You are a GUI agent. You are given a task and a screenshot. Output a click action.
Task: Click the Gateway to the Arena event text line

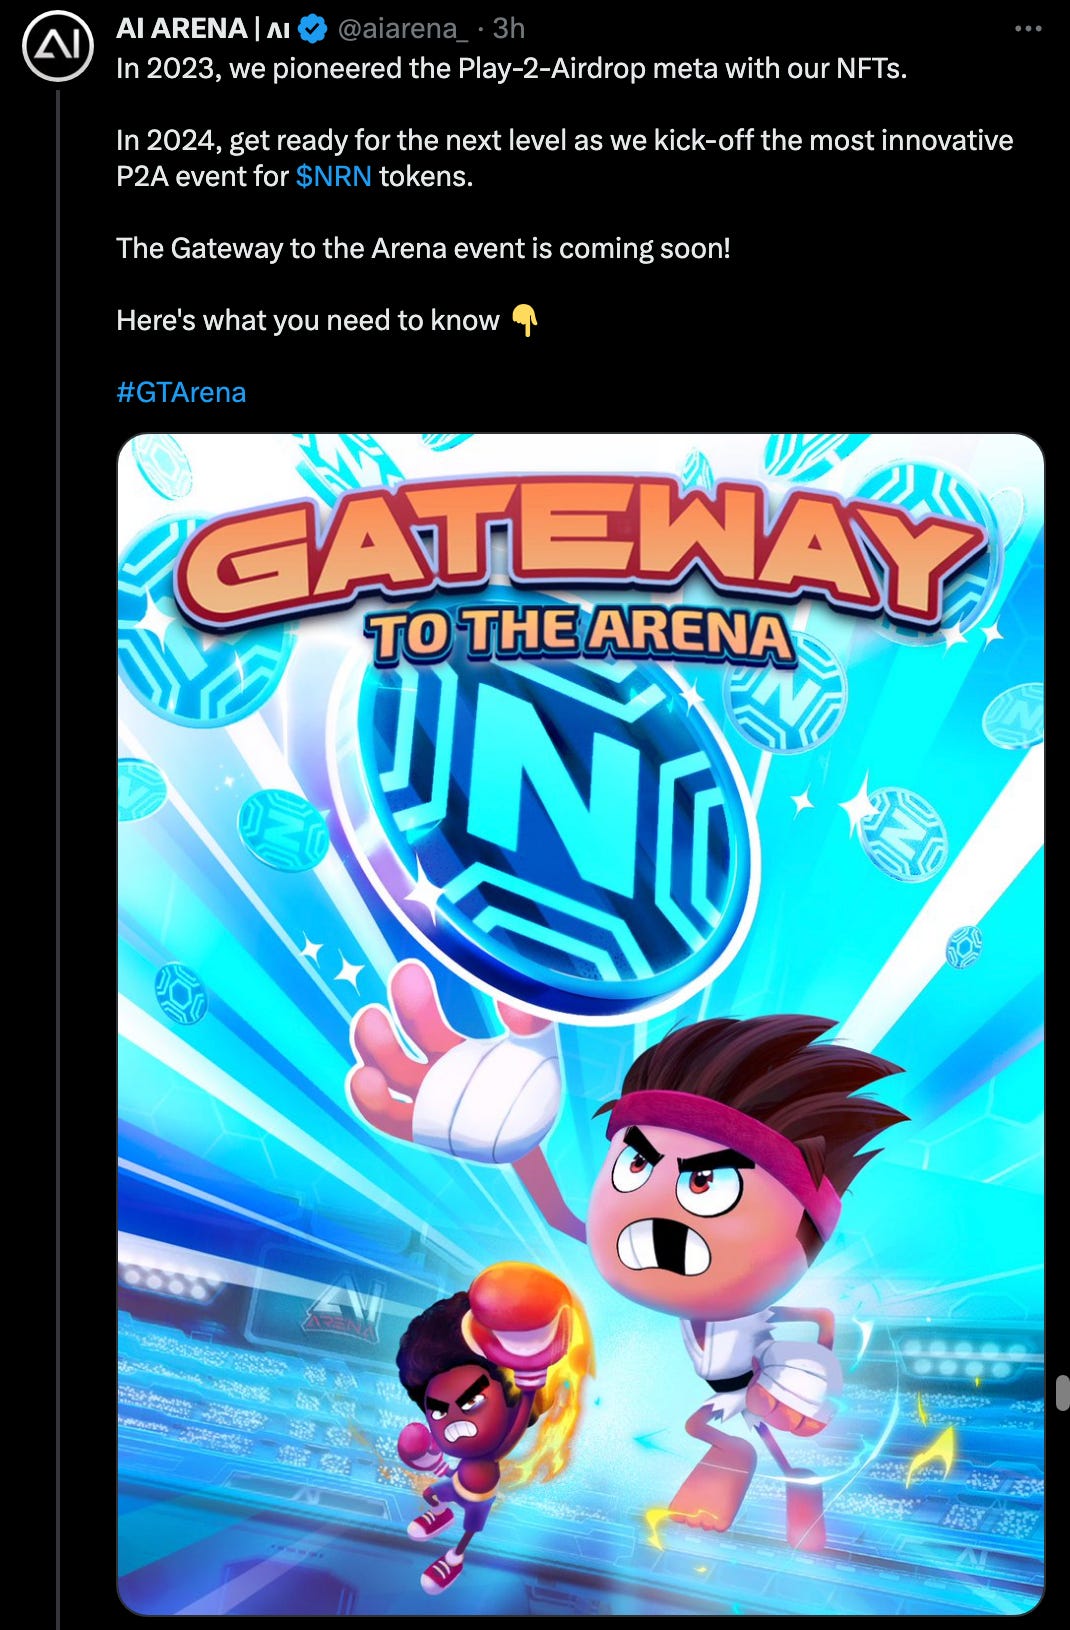click(x=423, y=248)
